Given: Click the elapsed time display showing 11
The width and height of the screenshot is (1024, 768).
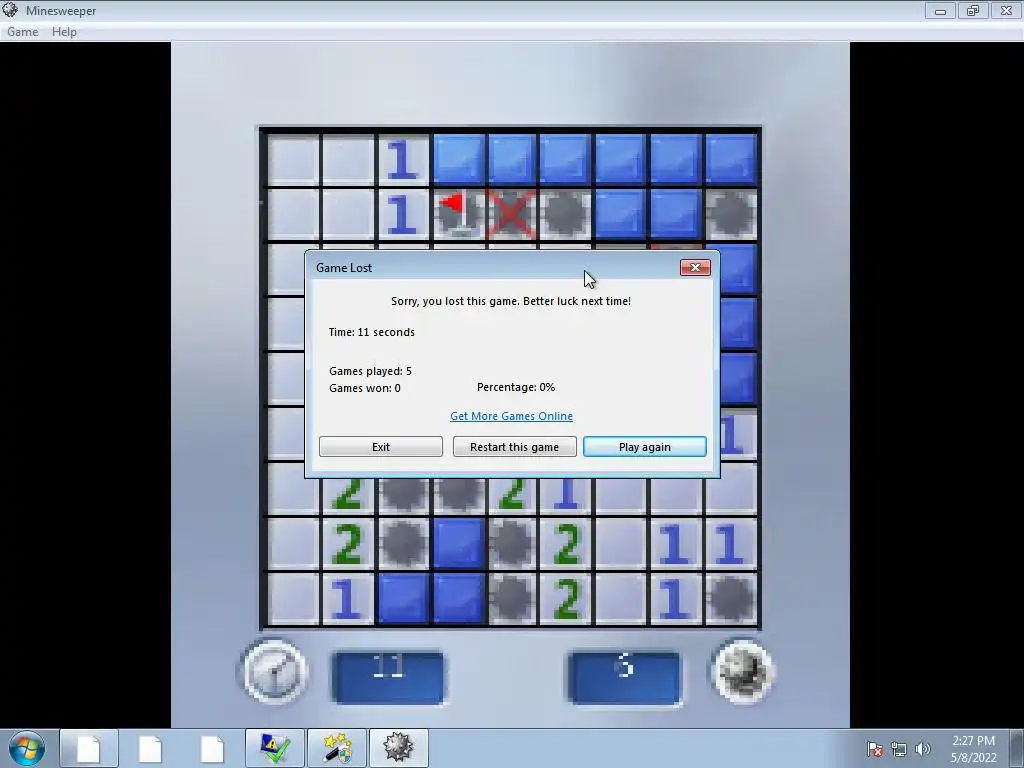Looking at the screenshot, I should [x=388, y=677].
